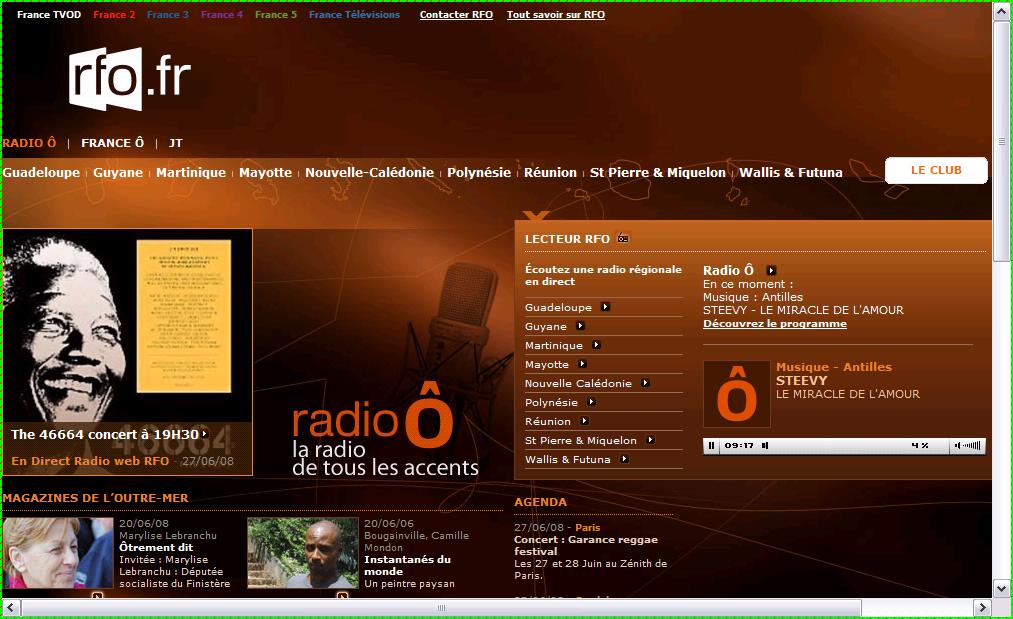Play Guyane radio via its arrow icon
The height and width of the screenshot is (619, 1013).
[580, 326]
